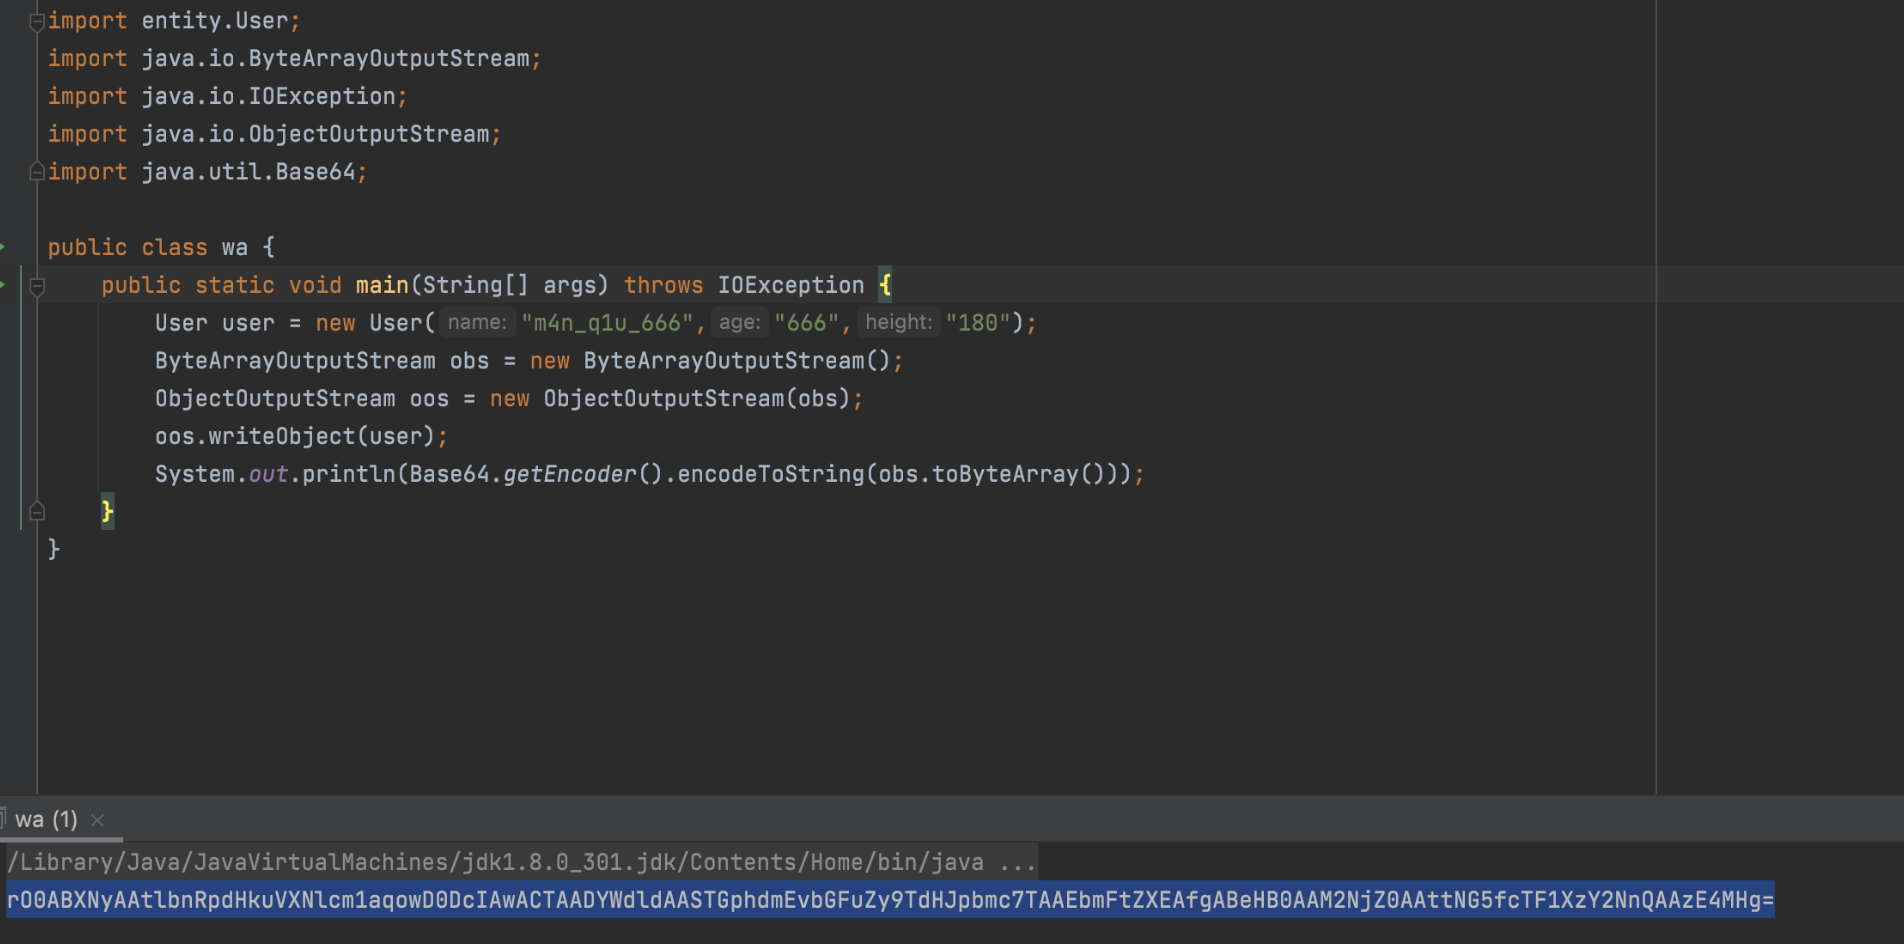The height and width of the screenshot is (944, 1904).
Task: Click 'getEncoder' in the println line
Action: click(x=569, y=475)
